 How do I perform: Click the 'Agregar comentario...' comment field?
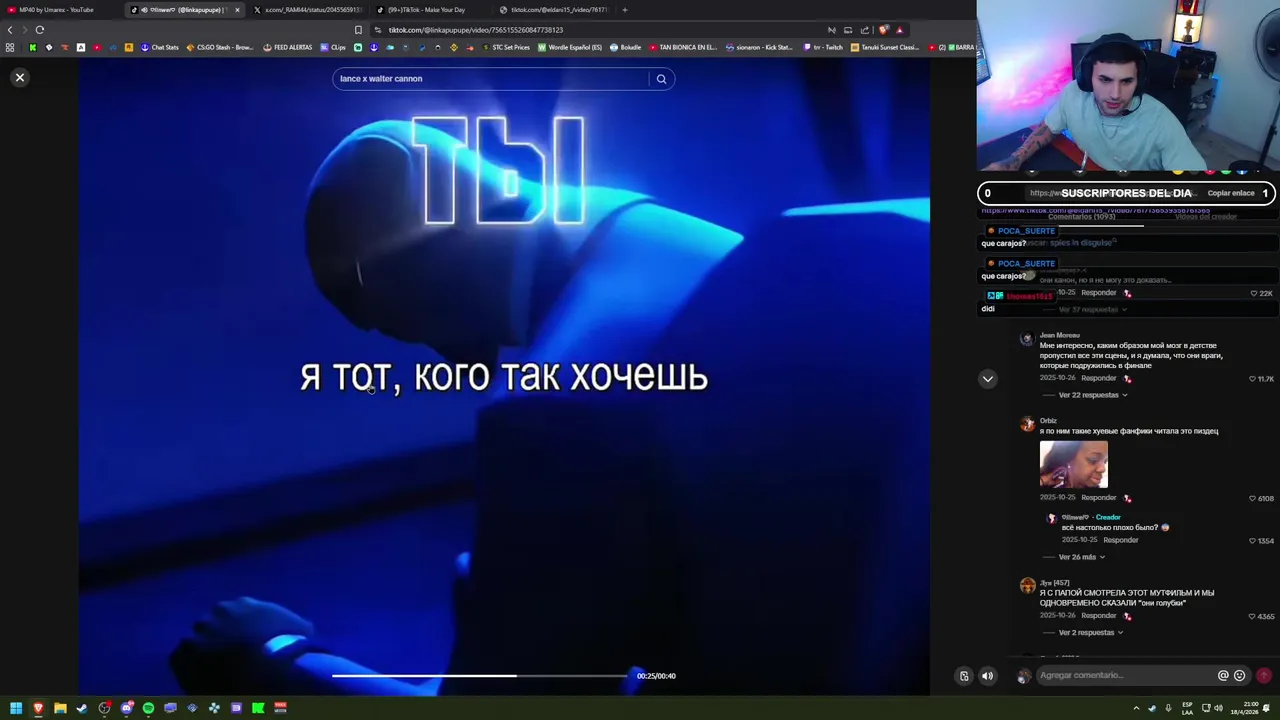(x=1124, y=675)
